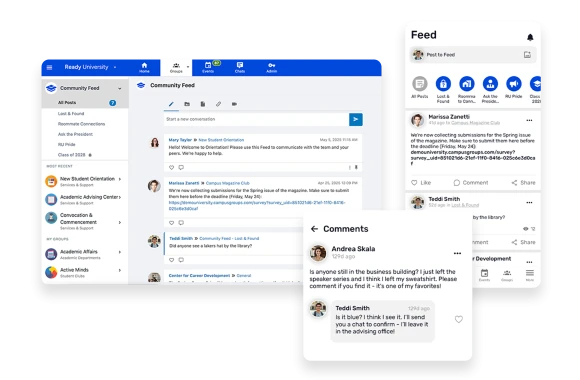Like Marissa Zanetti's desktop post

[171, 223]
